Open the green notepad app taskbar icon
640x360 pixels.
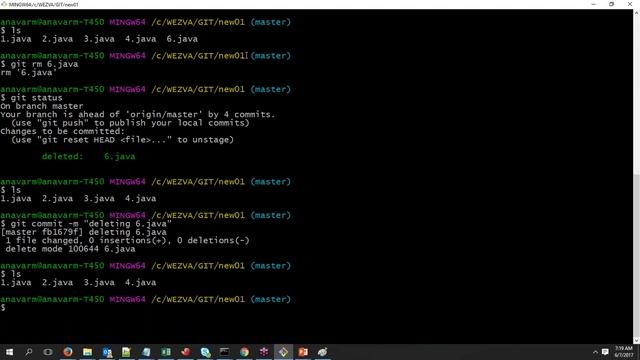coord(126,352)
